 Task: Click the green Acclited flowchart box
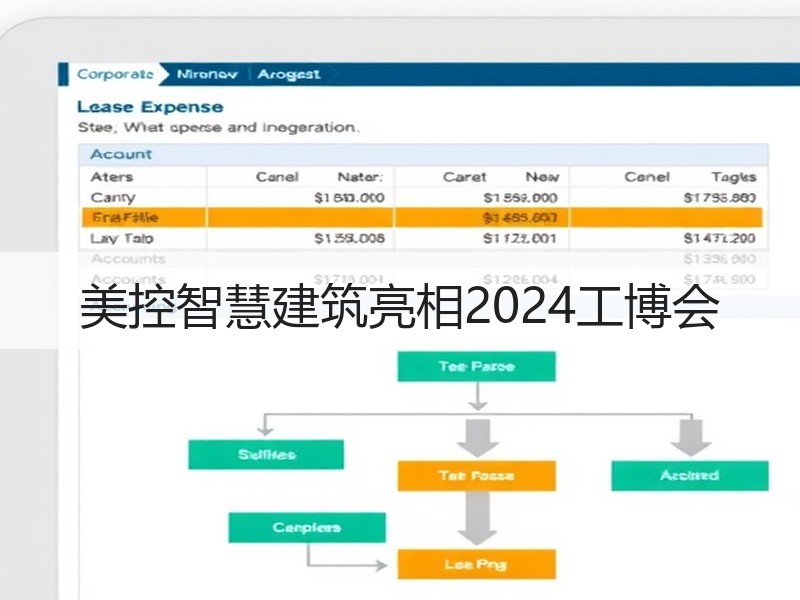pyautogui.click(x=690, y=476)
